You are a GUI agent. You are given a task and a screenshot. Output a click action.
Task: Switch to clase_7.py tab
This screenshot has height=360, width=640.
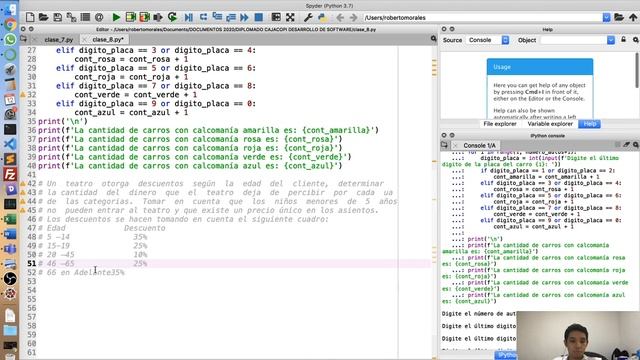click(59, 40)
